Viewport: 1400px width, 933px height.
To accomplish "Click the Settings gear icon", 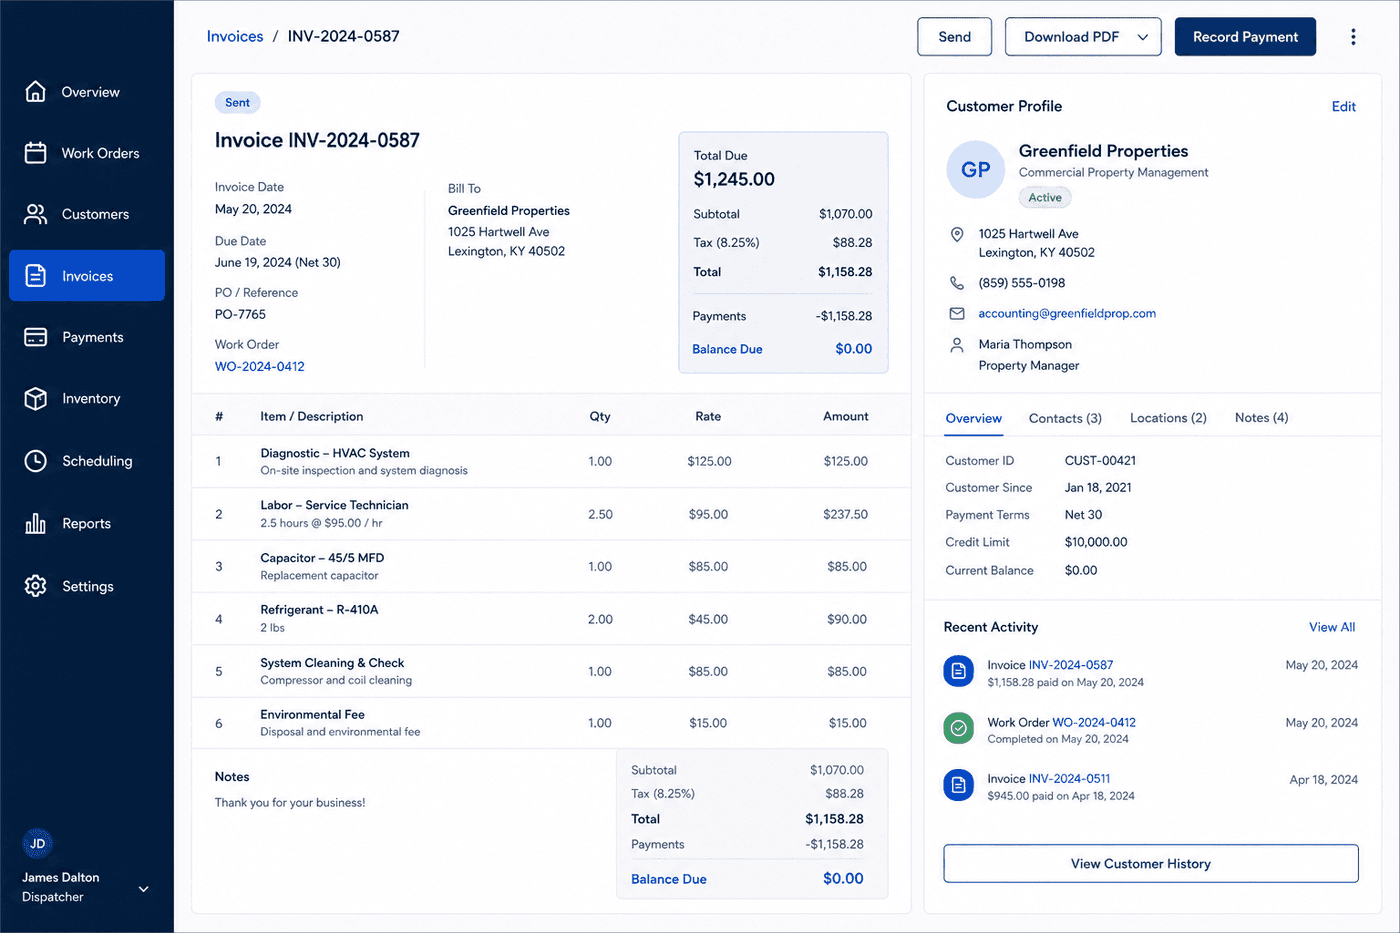I will (x=35, y=586).
